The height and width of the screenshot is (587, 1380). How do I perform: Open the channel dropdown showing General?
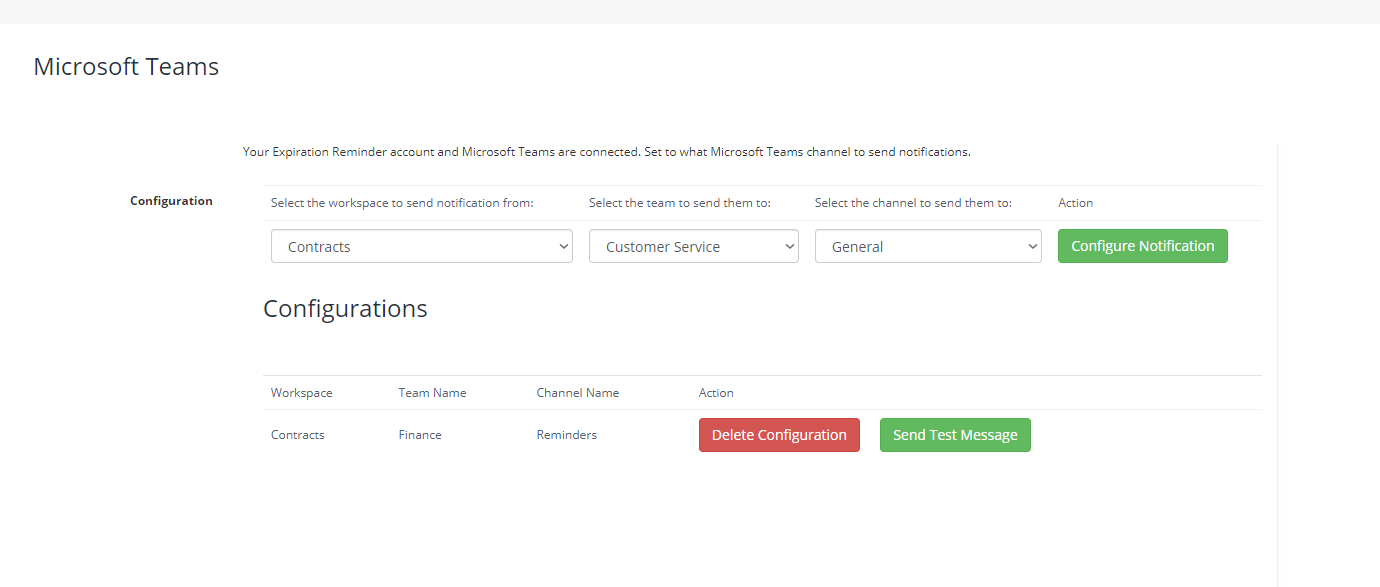coord(928,246)
